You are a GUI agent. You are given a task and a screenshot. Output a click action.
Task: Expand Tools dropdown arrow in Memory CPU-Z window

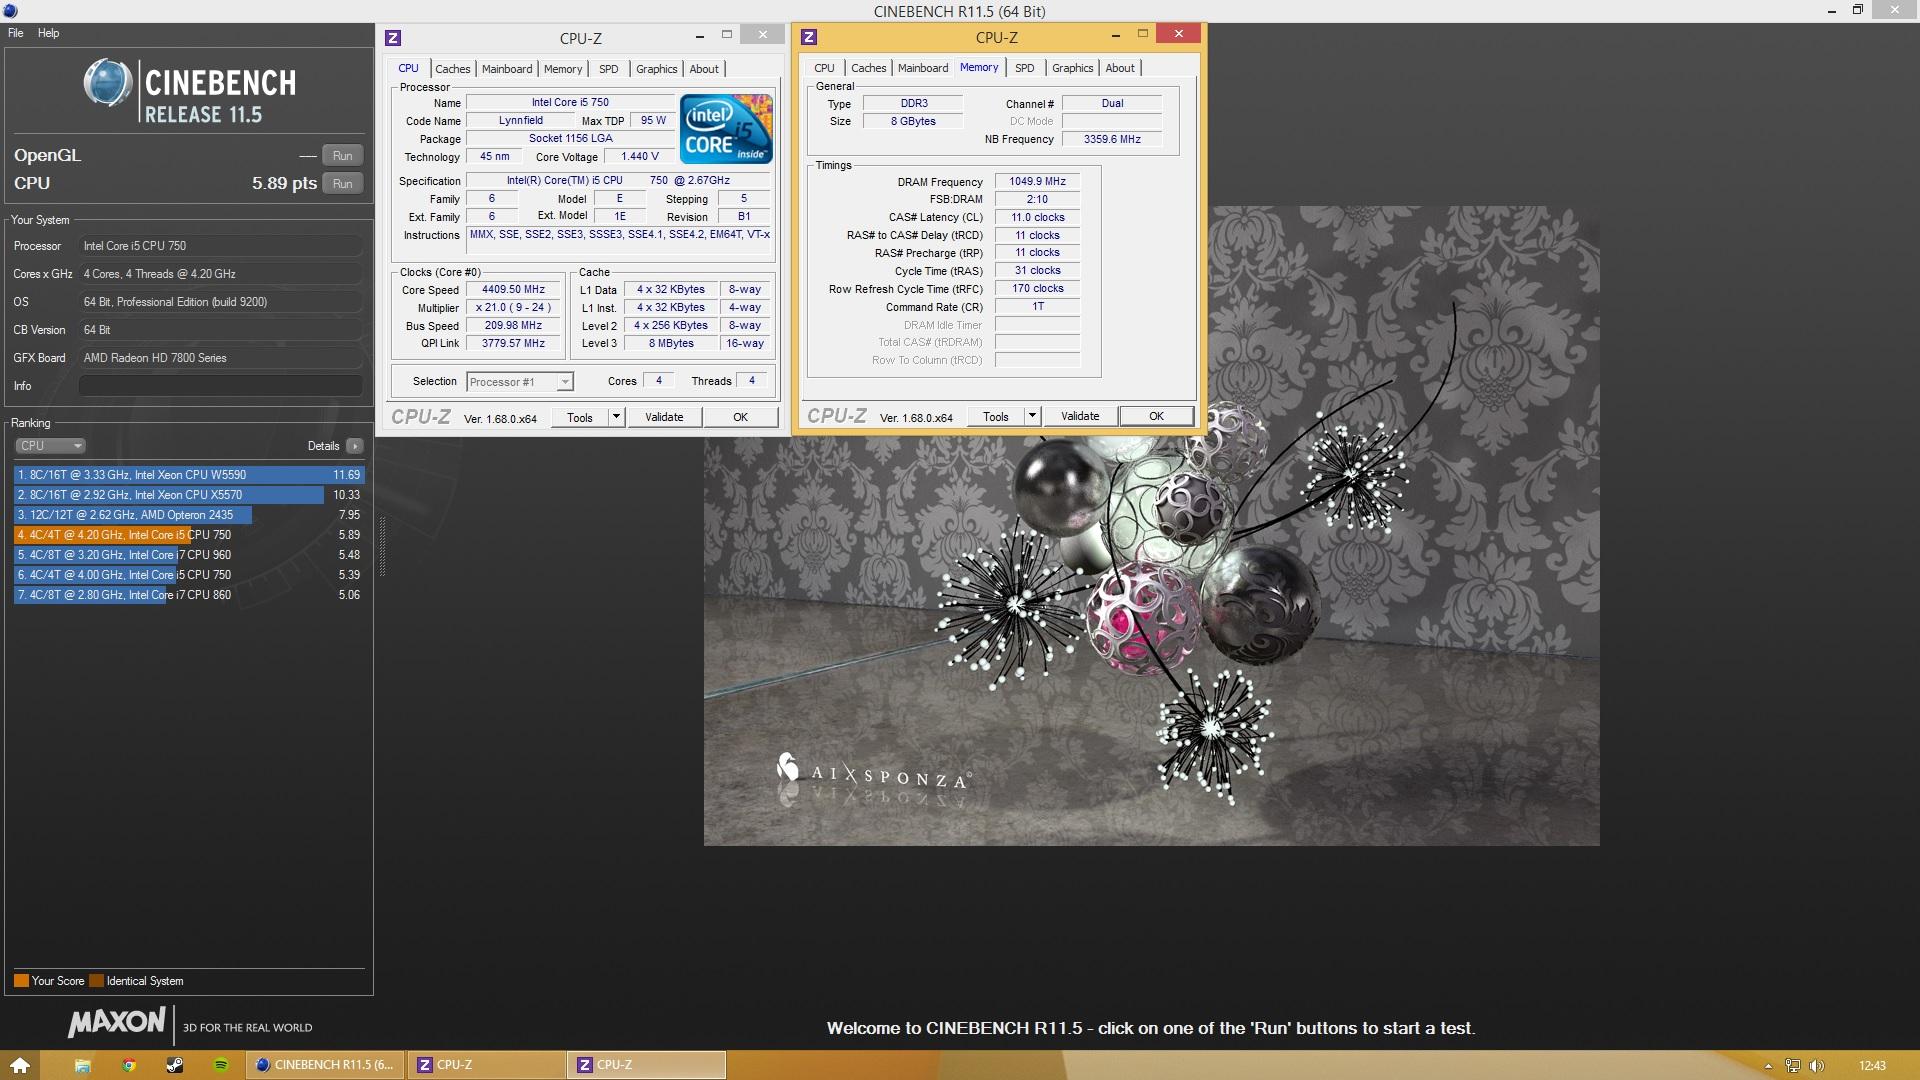pos(1033,417)
